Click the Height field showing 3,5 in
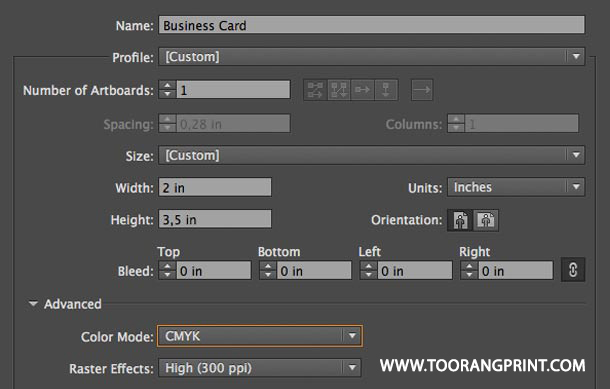610x389 pixels. 215,219
